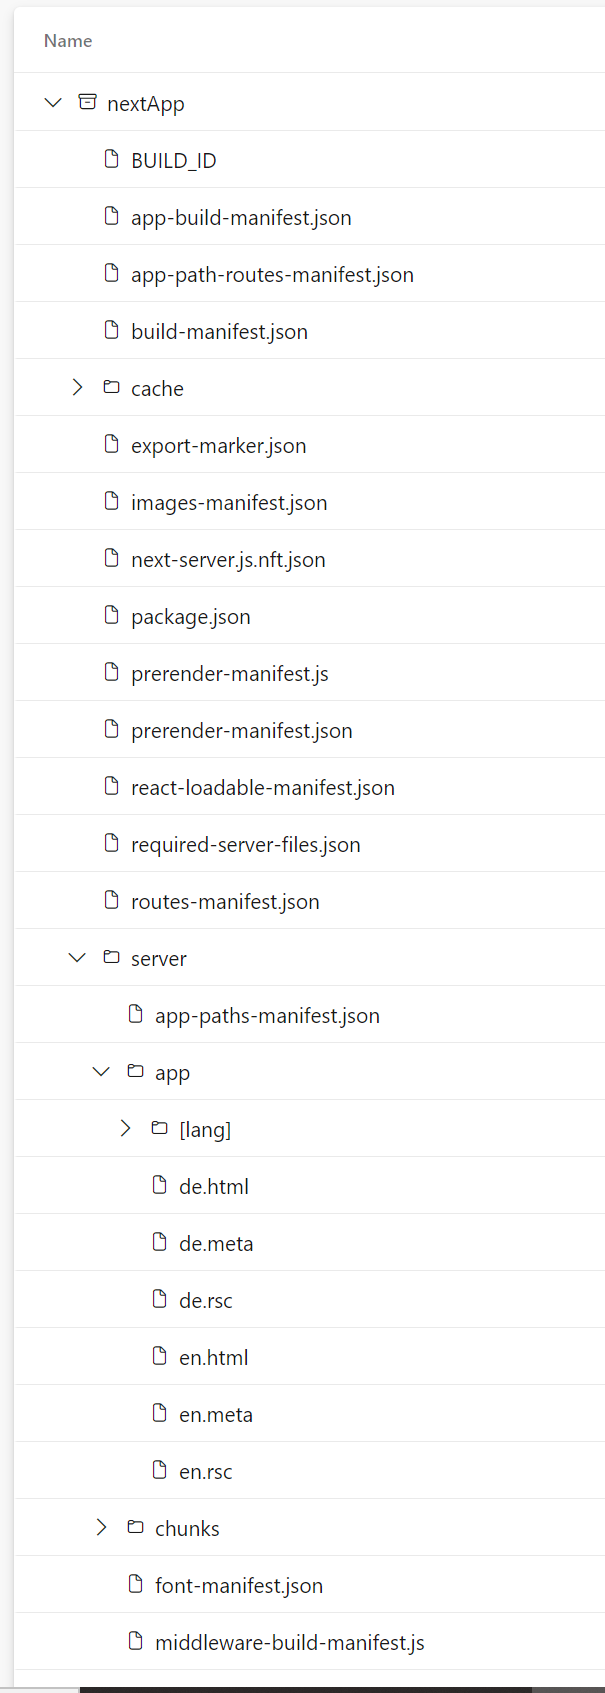Click the file icon beside package.json
Screen dimensions: 605x1693
(111, 614)
